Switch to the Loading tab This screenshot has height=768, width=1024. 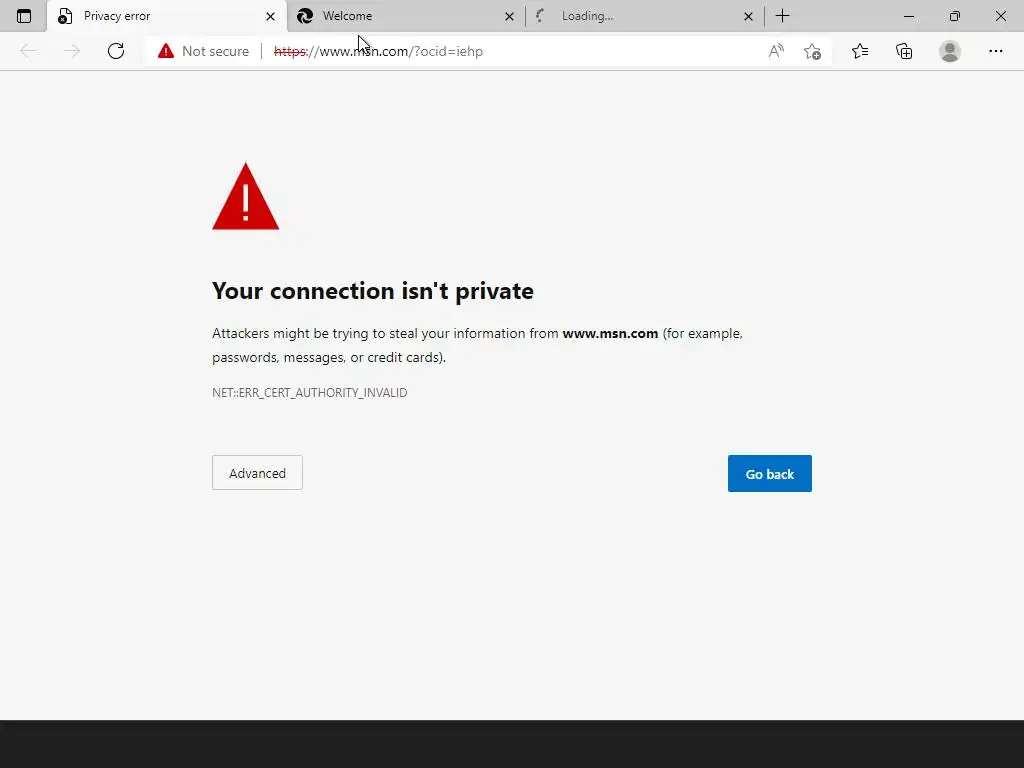640,16
